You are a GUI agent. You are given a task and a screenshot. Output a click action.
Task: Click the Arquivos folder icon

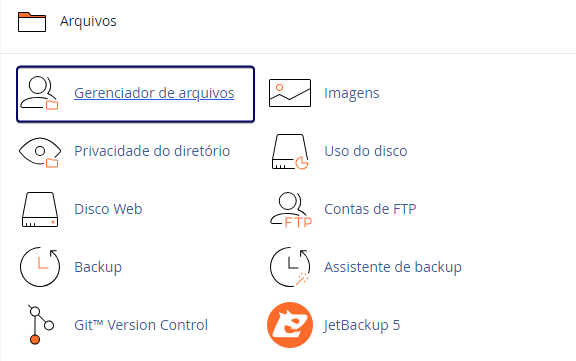tap(32, 22)
